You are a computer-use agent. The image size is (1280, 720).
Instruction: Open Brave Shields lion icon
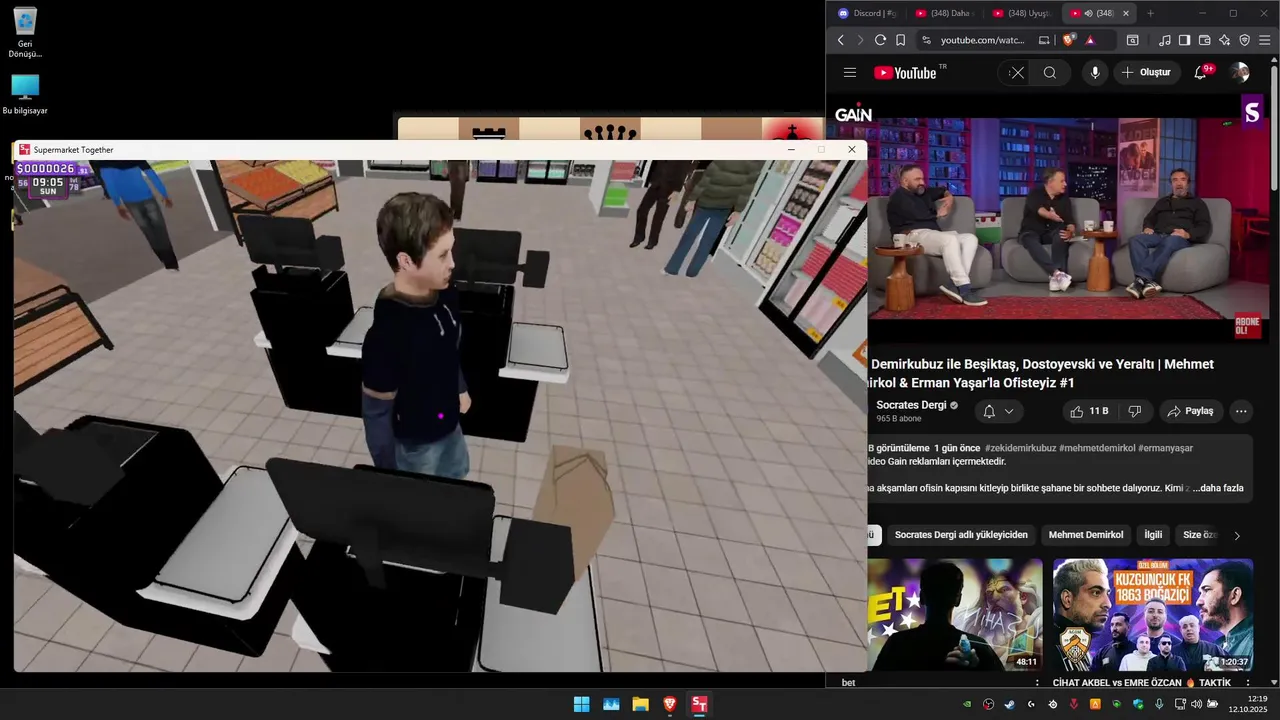coord(1068,40)
